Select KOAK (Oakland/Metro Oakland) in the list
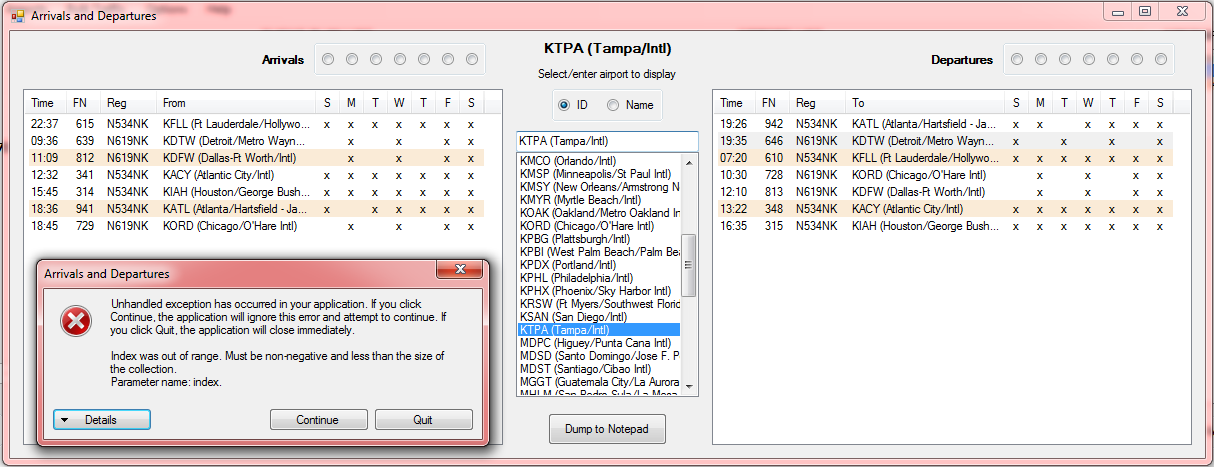This screenshot has height=467, width=1214. coord(599,213)
